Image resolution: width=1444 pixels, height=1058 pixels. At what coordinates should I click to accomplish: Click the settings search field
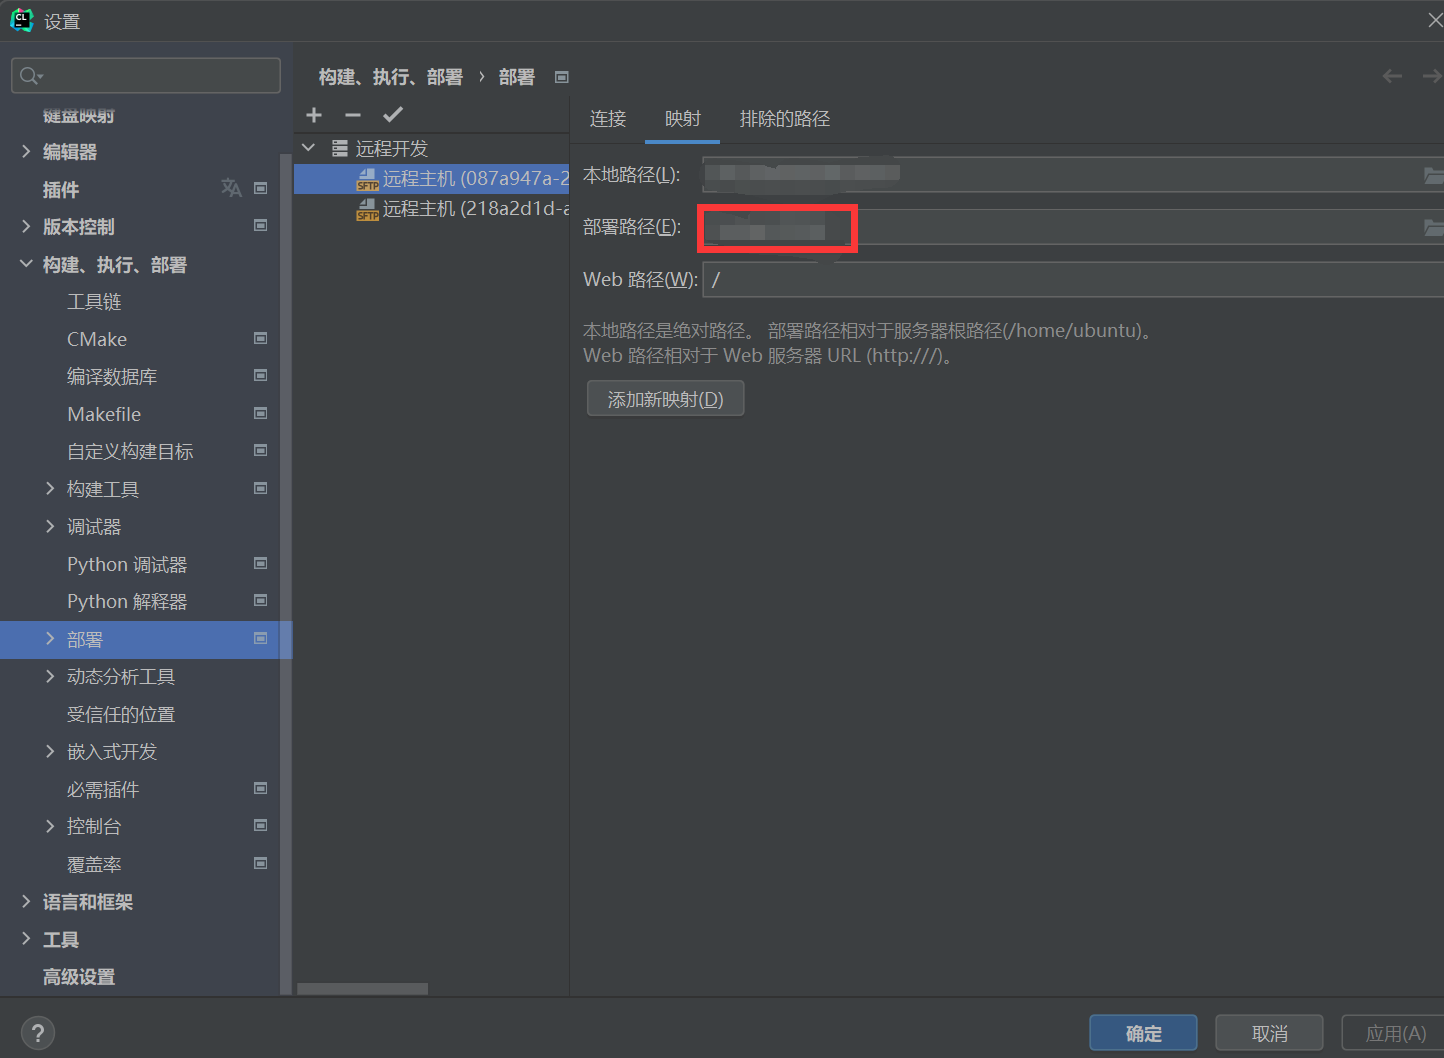click(146, 76)
